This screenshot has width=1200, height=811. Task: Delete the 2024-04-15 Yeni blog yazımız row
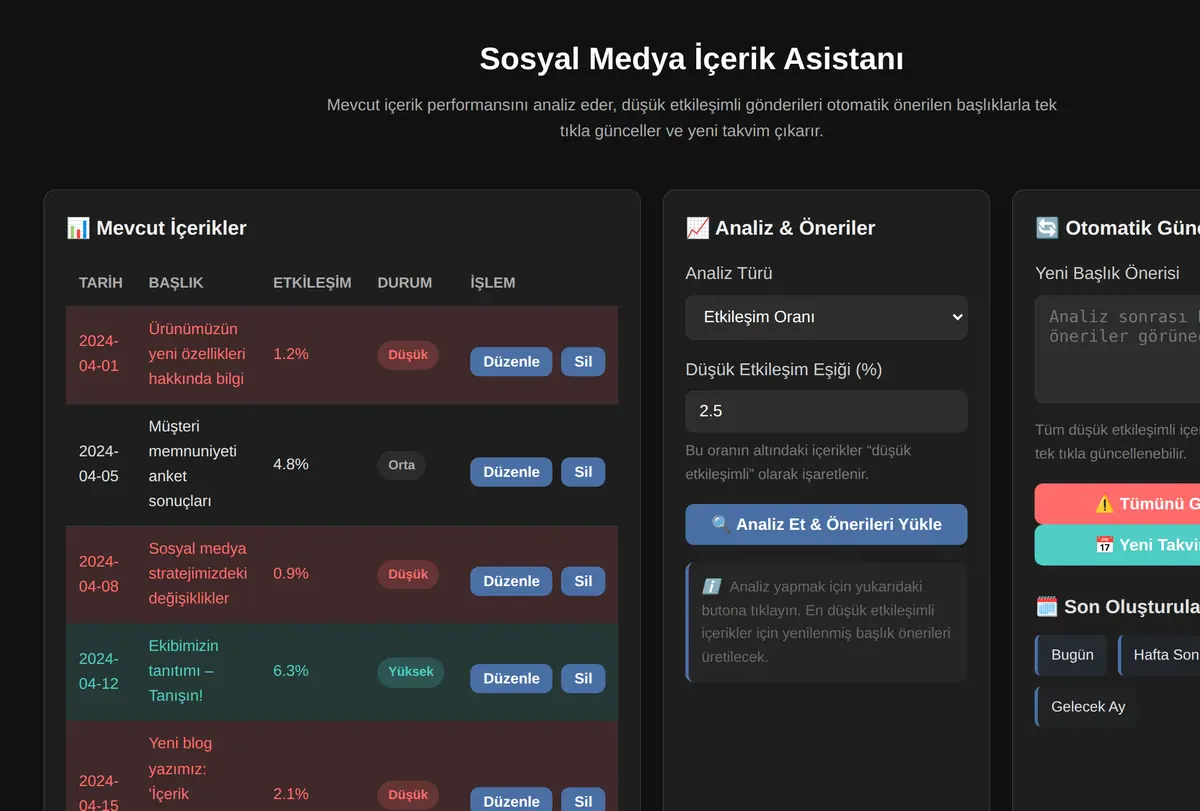[x=583, y=800]
